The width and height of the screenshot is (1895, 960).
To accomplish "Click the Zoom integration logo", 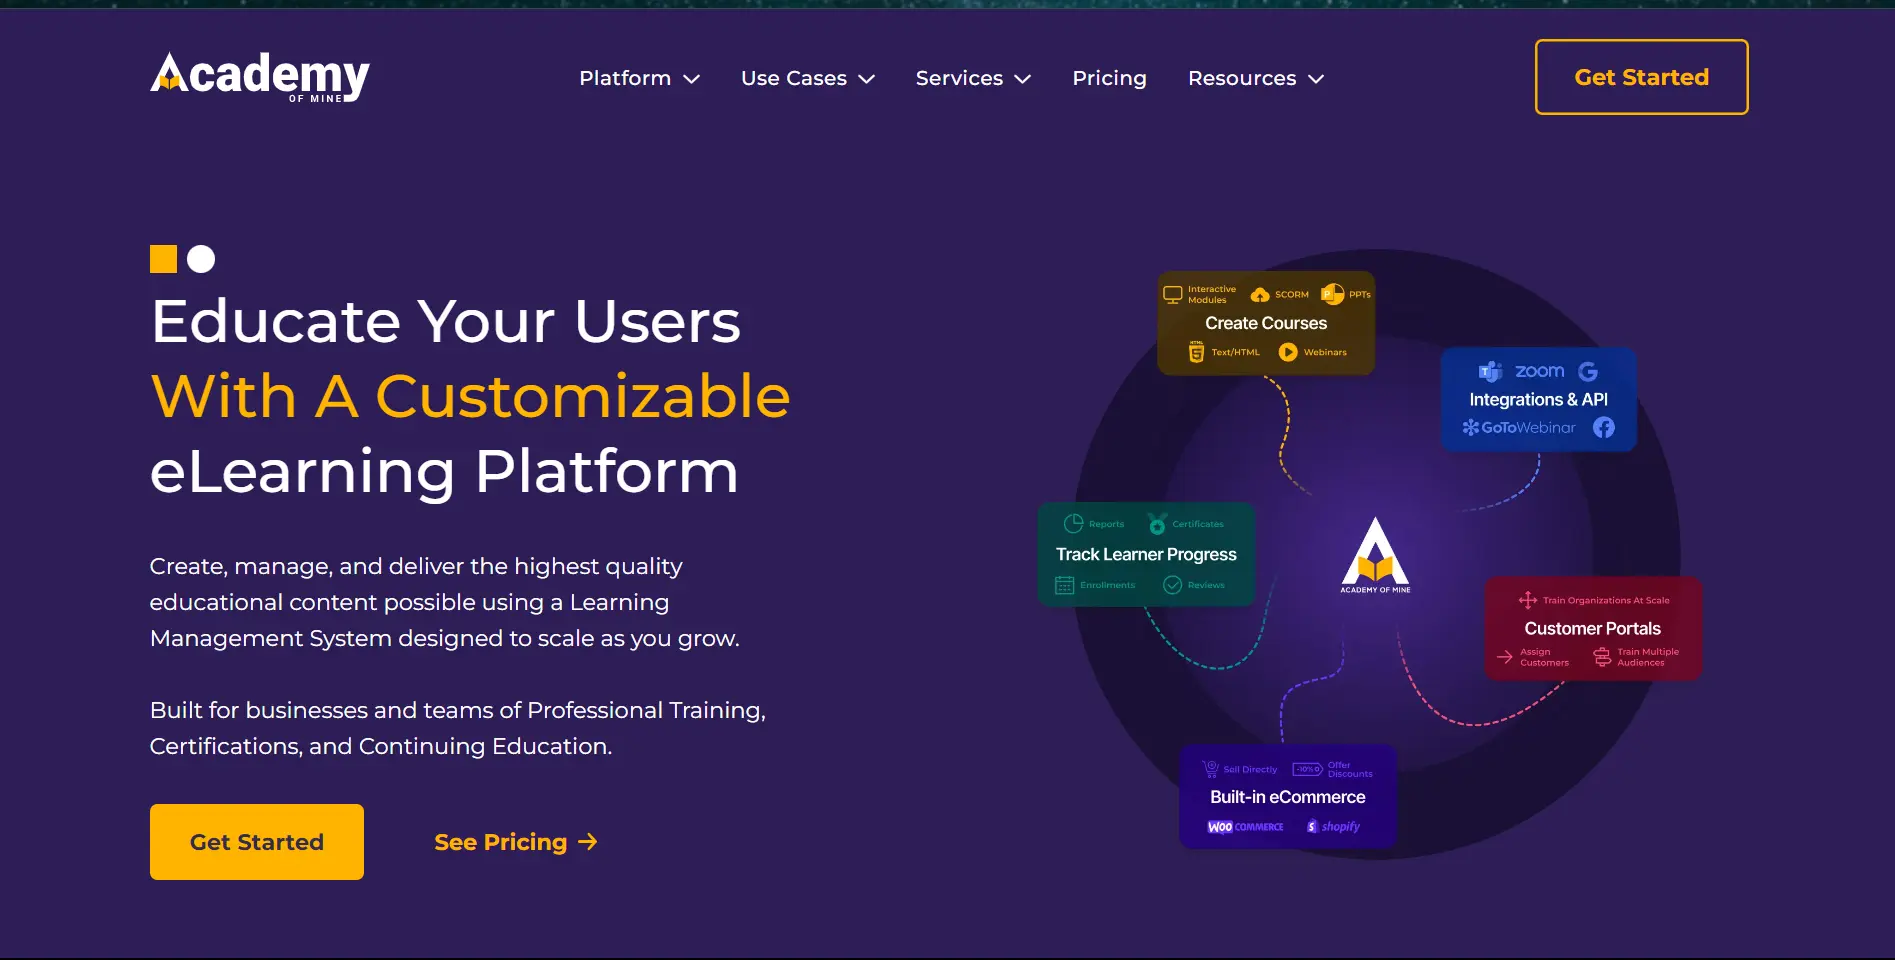I will coord(1538,371).
